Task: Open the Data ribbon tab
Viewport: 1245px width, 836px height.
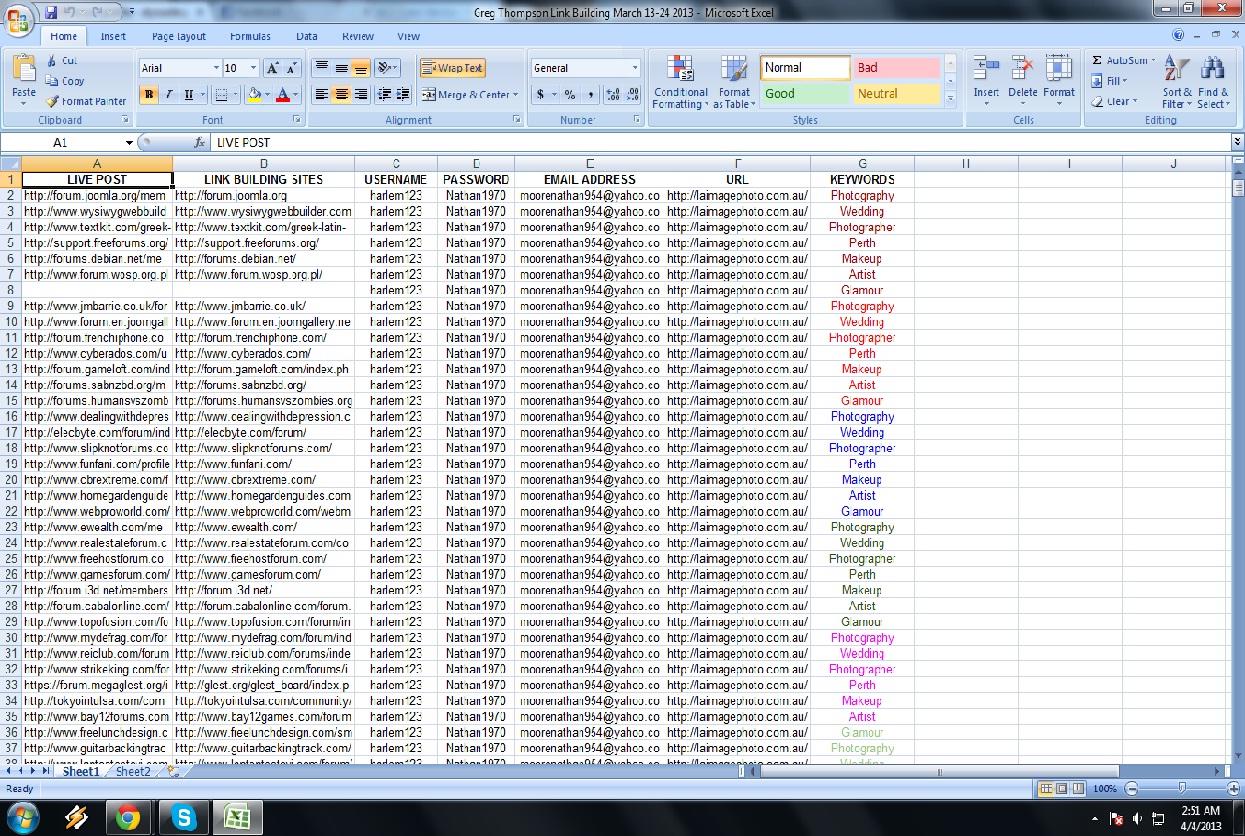Action: tap(307, 36)
